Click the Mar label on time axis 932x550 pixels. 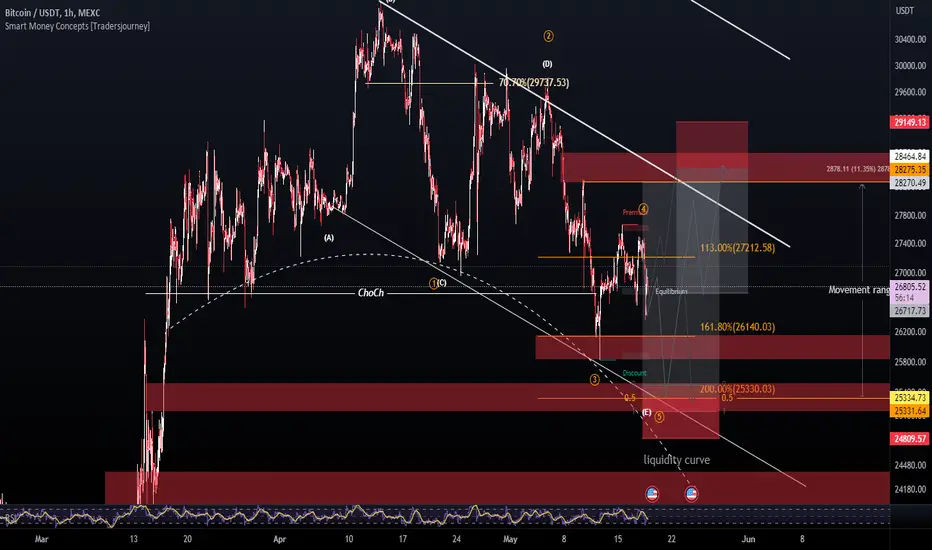coord(41,539)
